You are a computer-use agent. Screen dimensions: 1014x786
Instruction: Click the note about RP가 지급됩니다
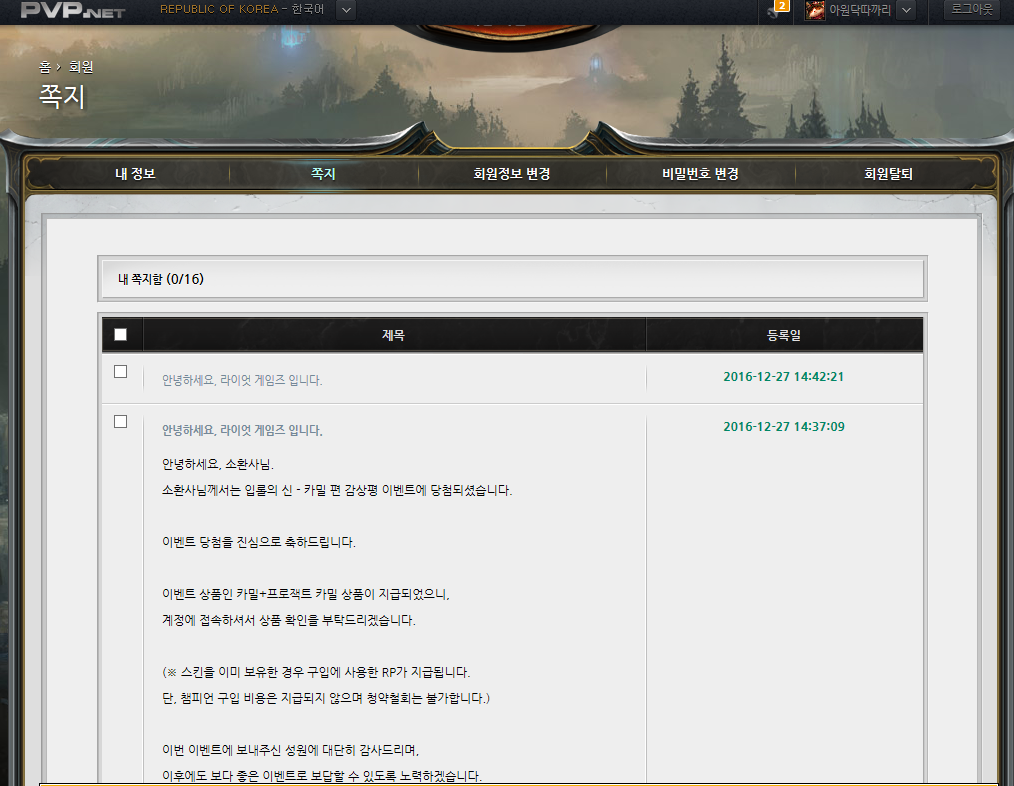(316, 672)
